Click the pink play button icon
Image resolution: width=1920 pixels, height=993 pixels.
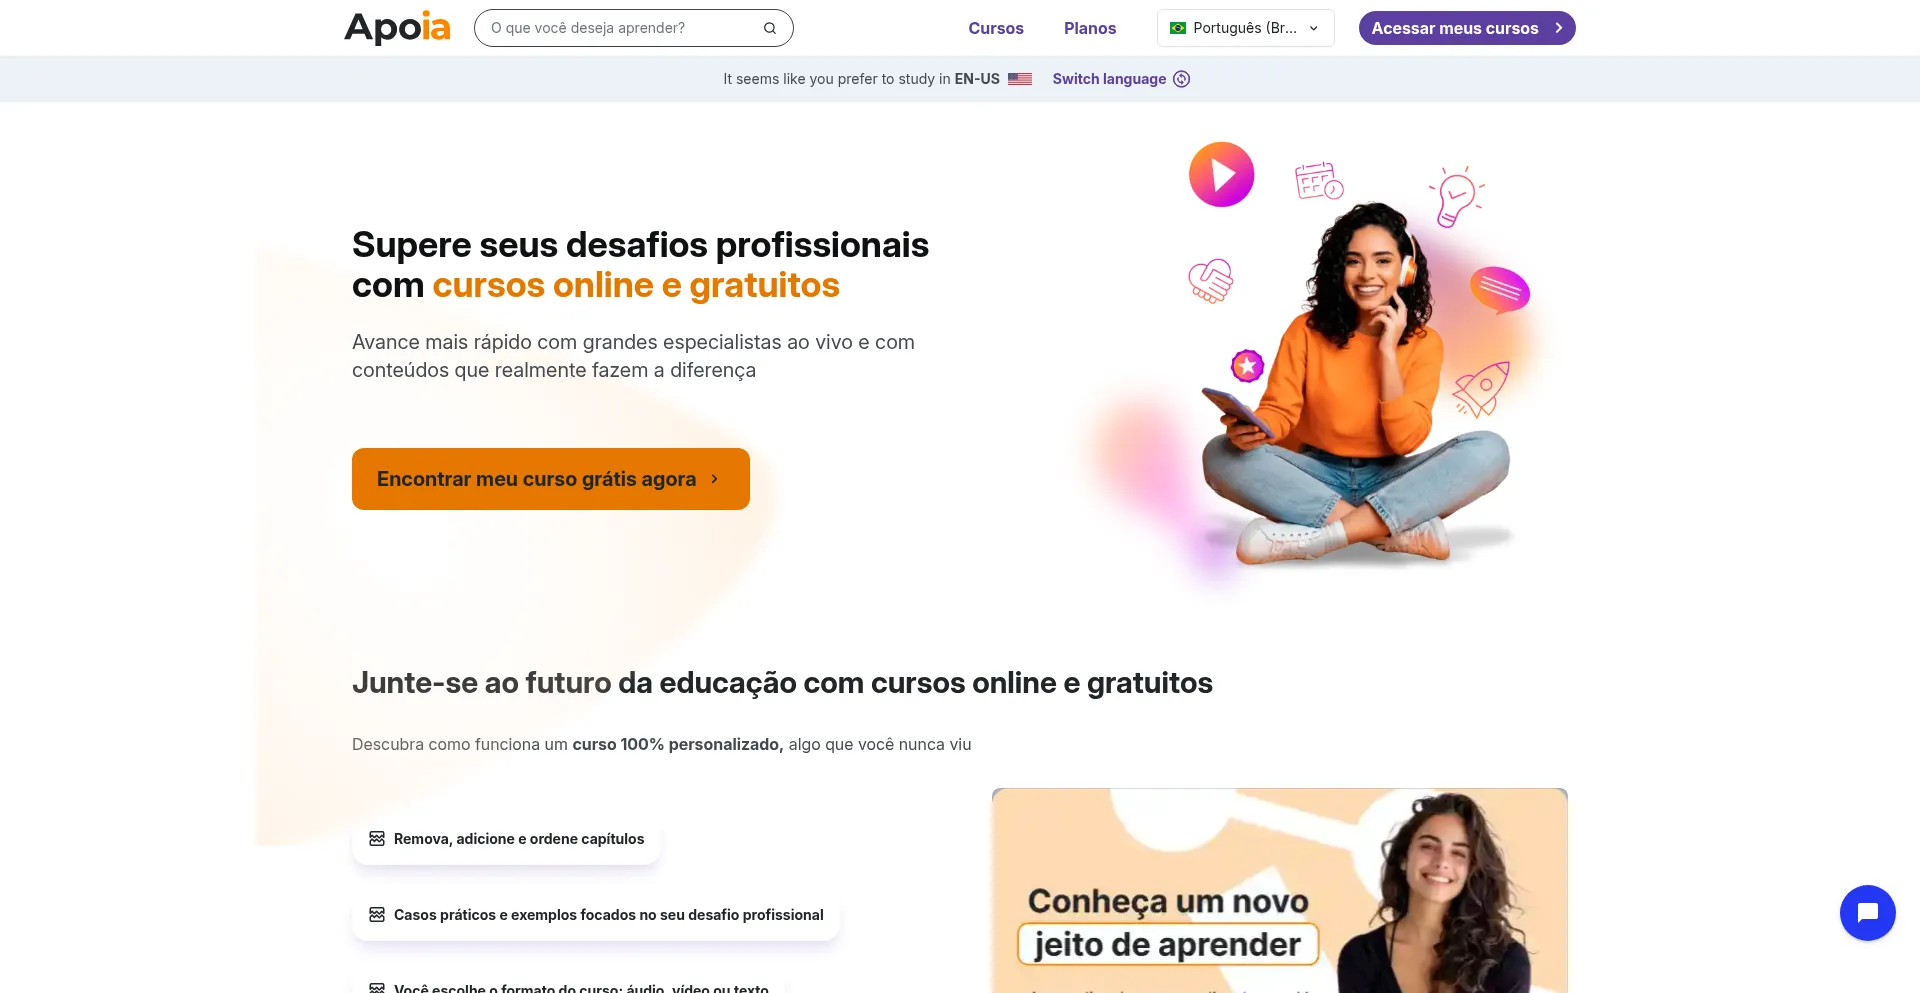click(x=1221, y=175)
